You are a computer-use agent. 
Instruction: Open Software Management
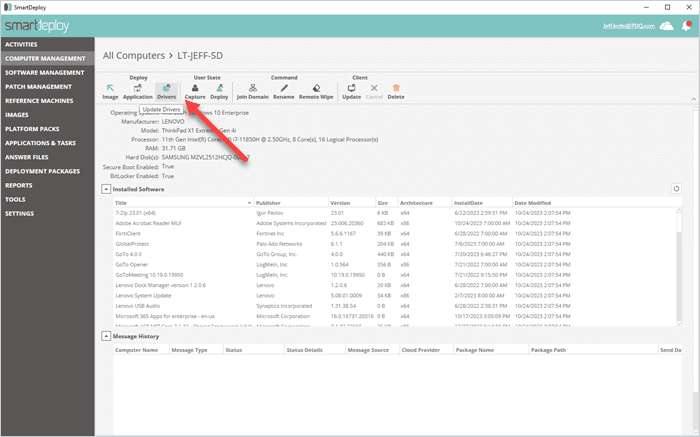pyautogui.click(x=45, y=72)
